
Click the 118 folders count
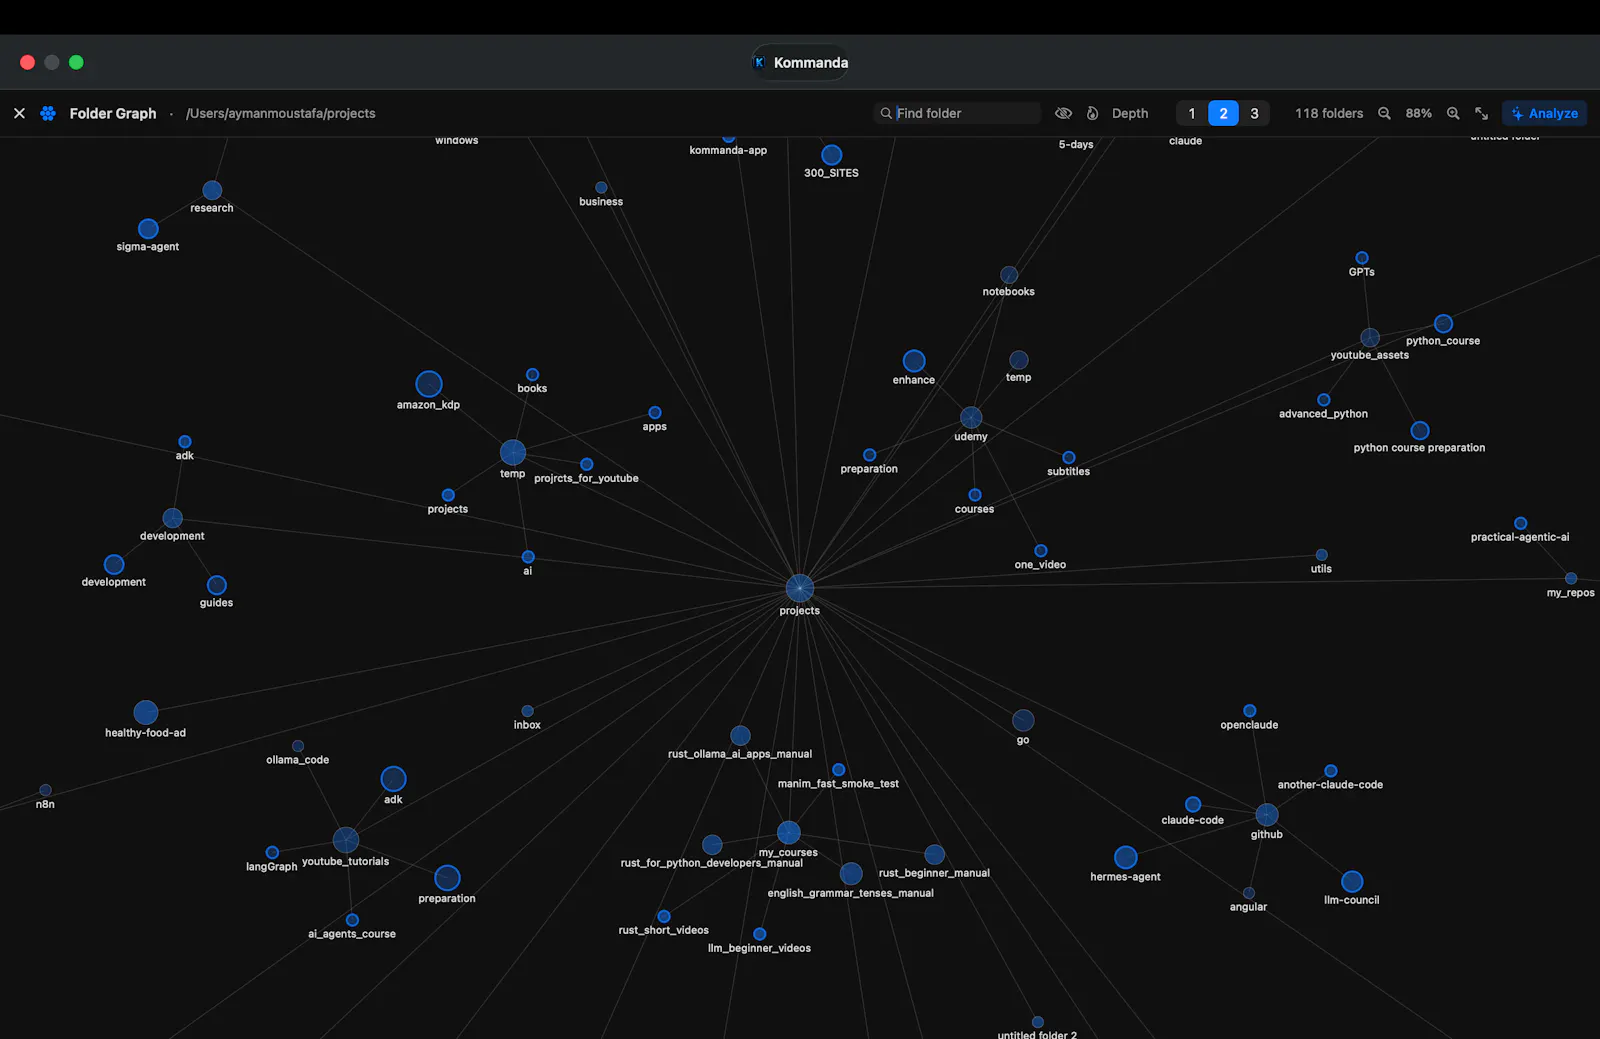[1329, 113]
